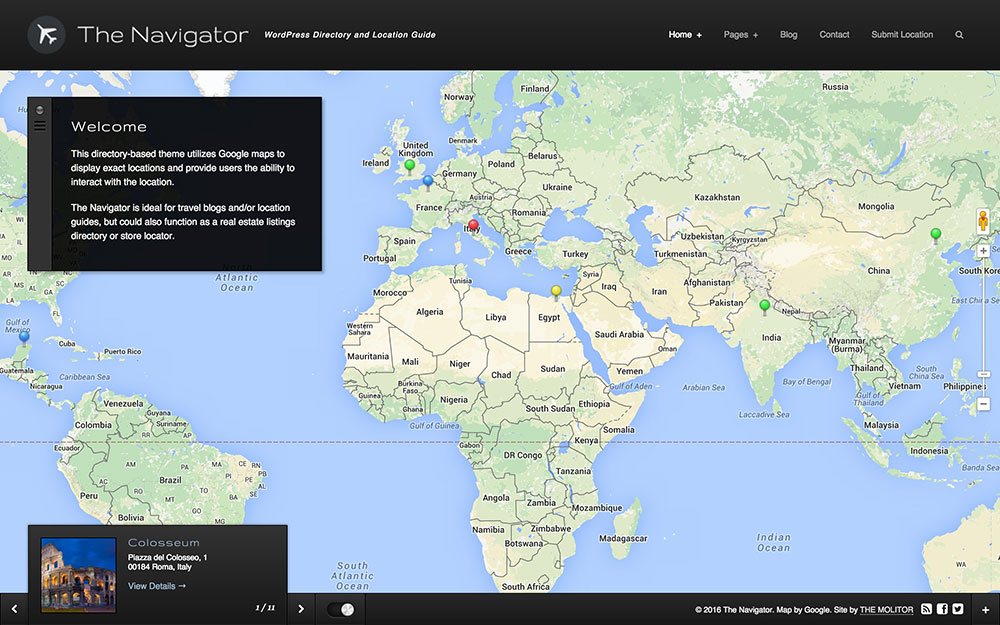Click the Welcome heading text
Image resolution: width=1000 pixels, height=625 pixels.
(109, 126)
